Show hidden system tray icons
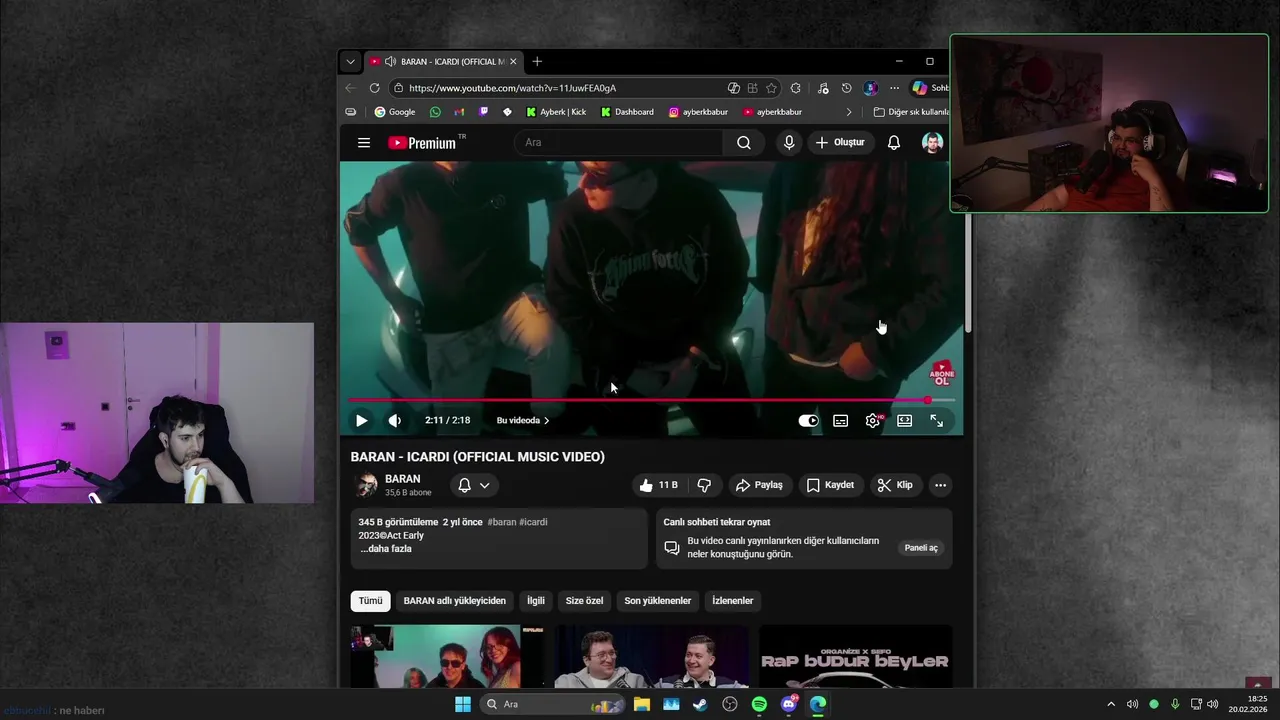The image size is (1280, 720). pyautogui.click(x=1110, y=704)
